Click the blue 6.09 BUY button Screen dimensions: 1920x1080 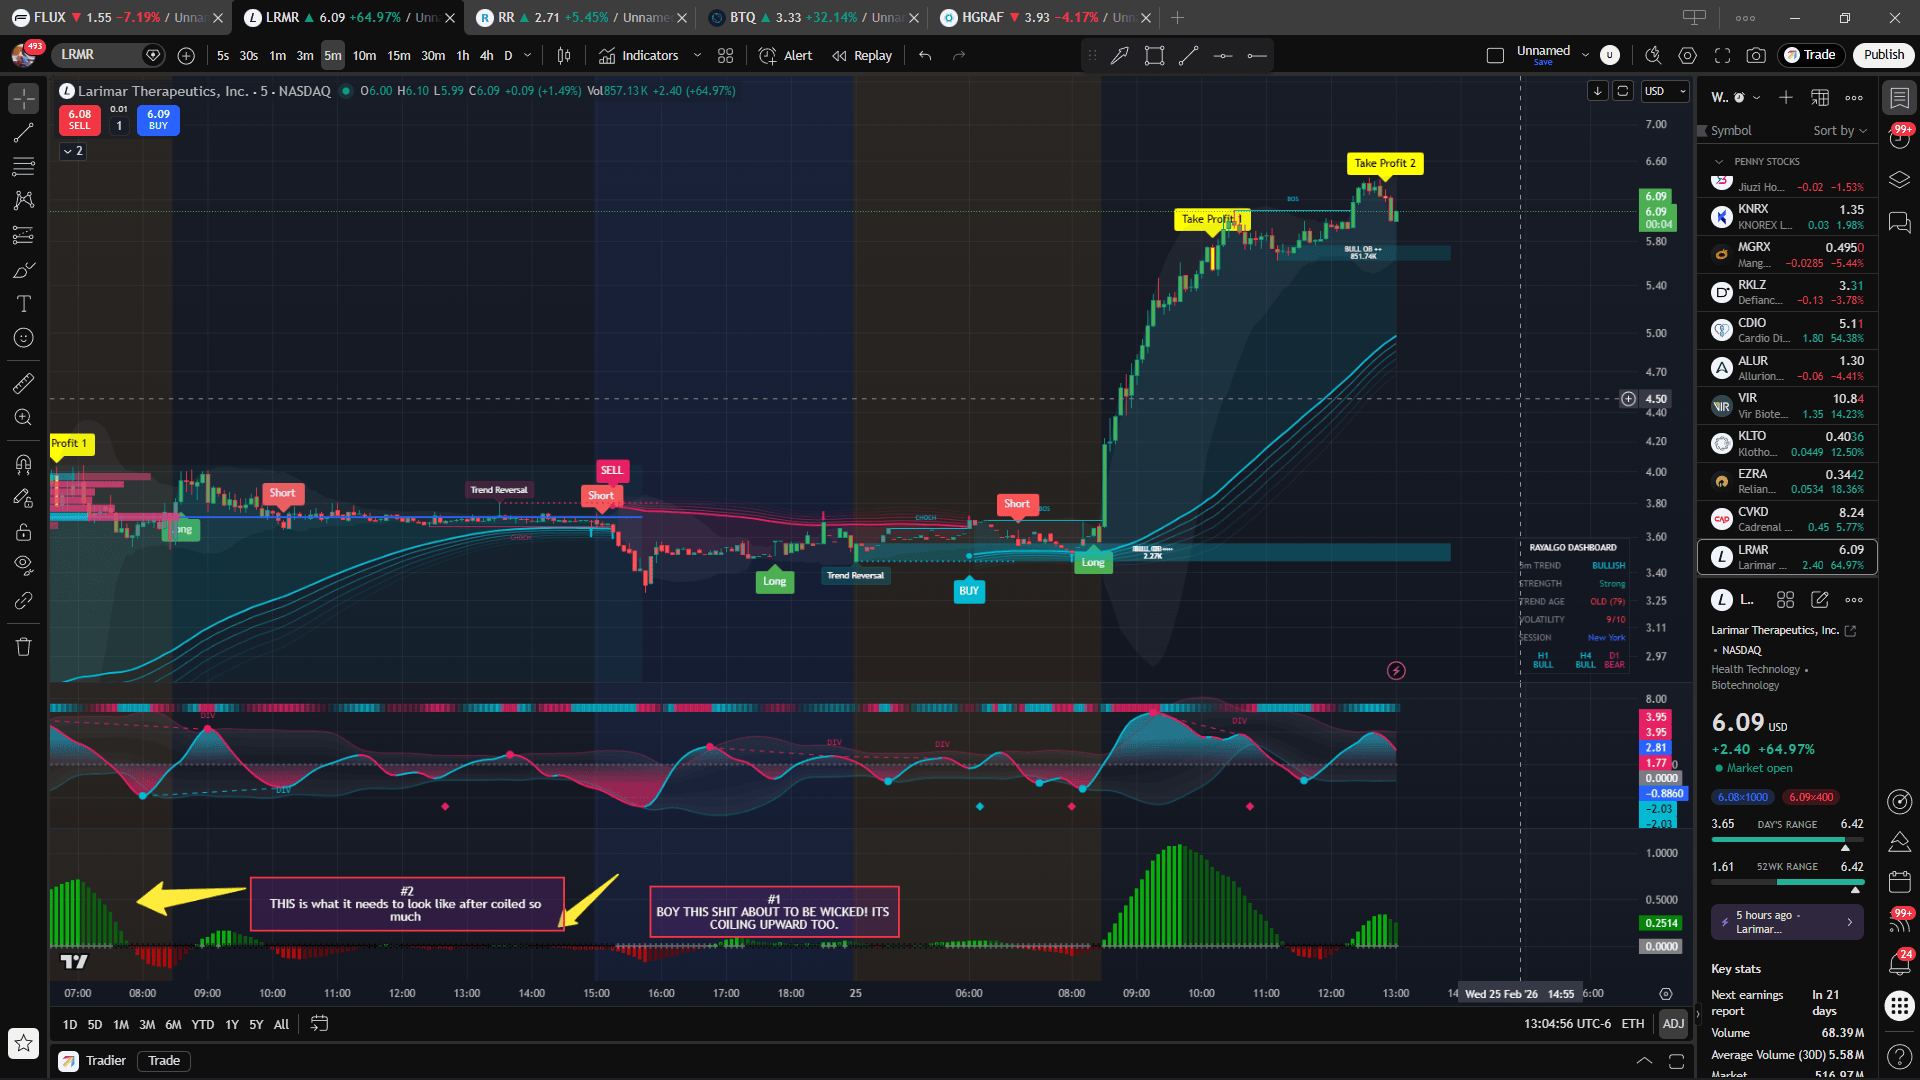[x=158, y=119]
